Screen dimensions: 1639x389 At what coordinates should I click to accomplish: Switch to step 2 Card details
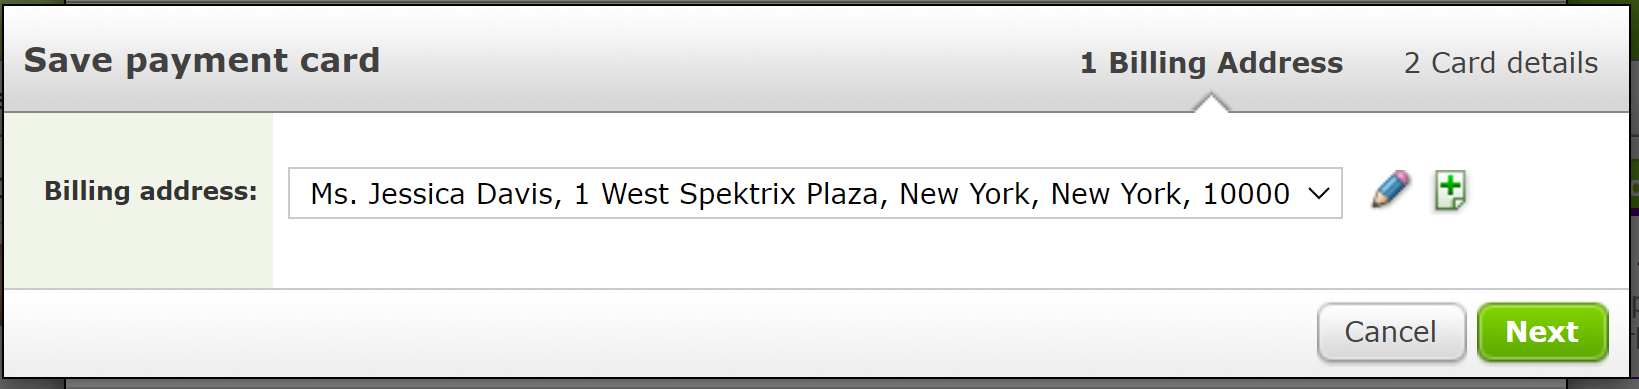1501,63
